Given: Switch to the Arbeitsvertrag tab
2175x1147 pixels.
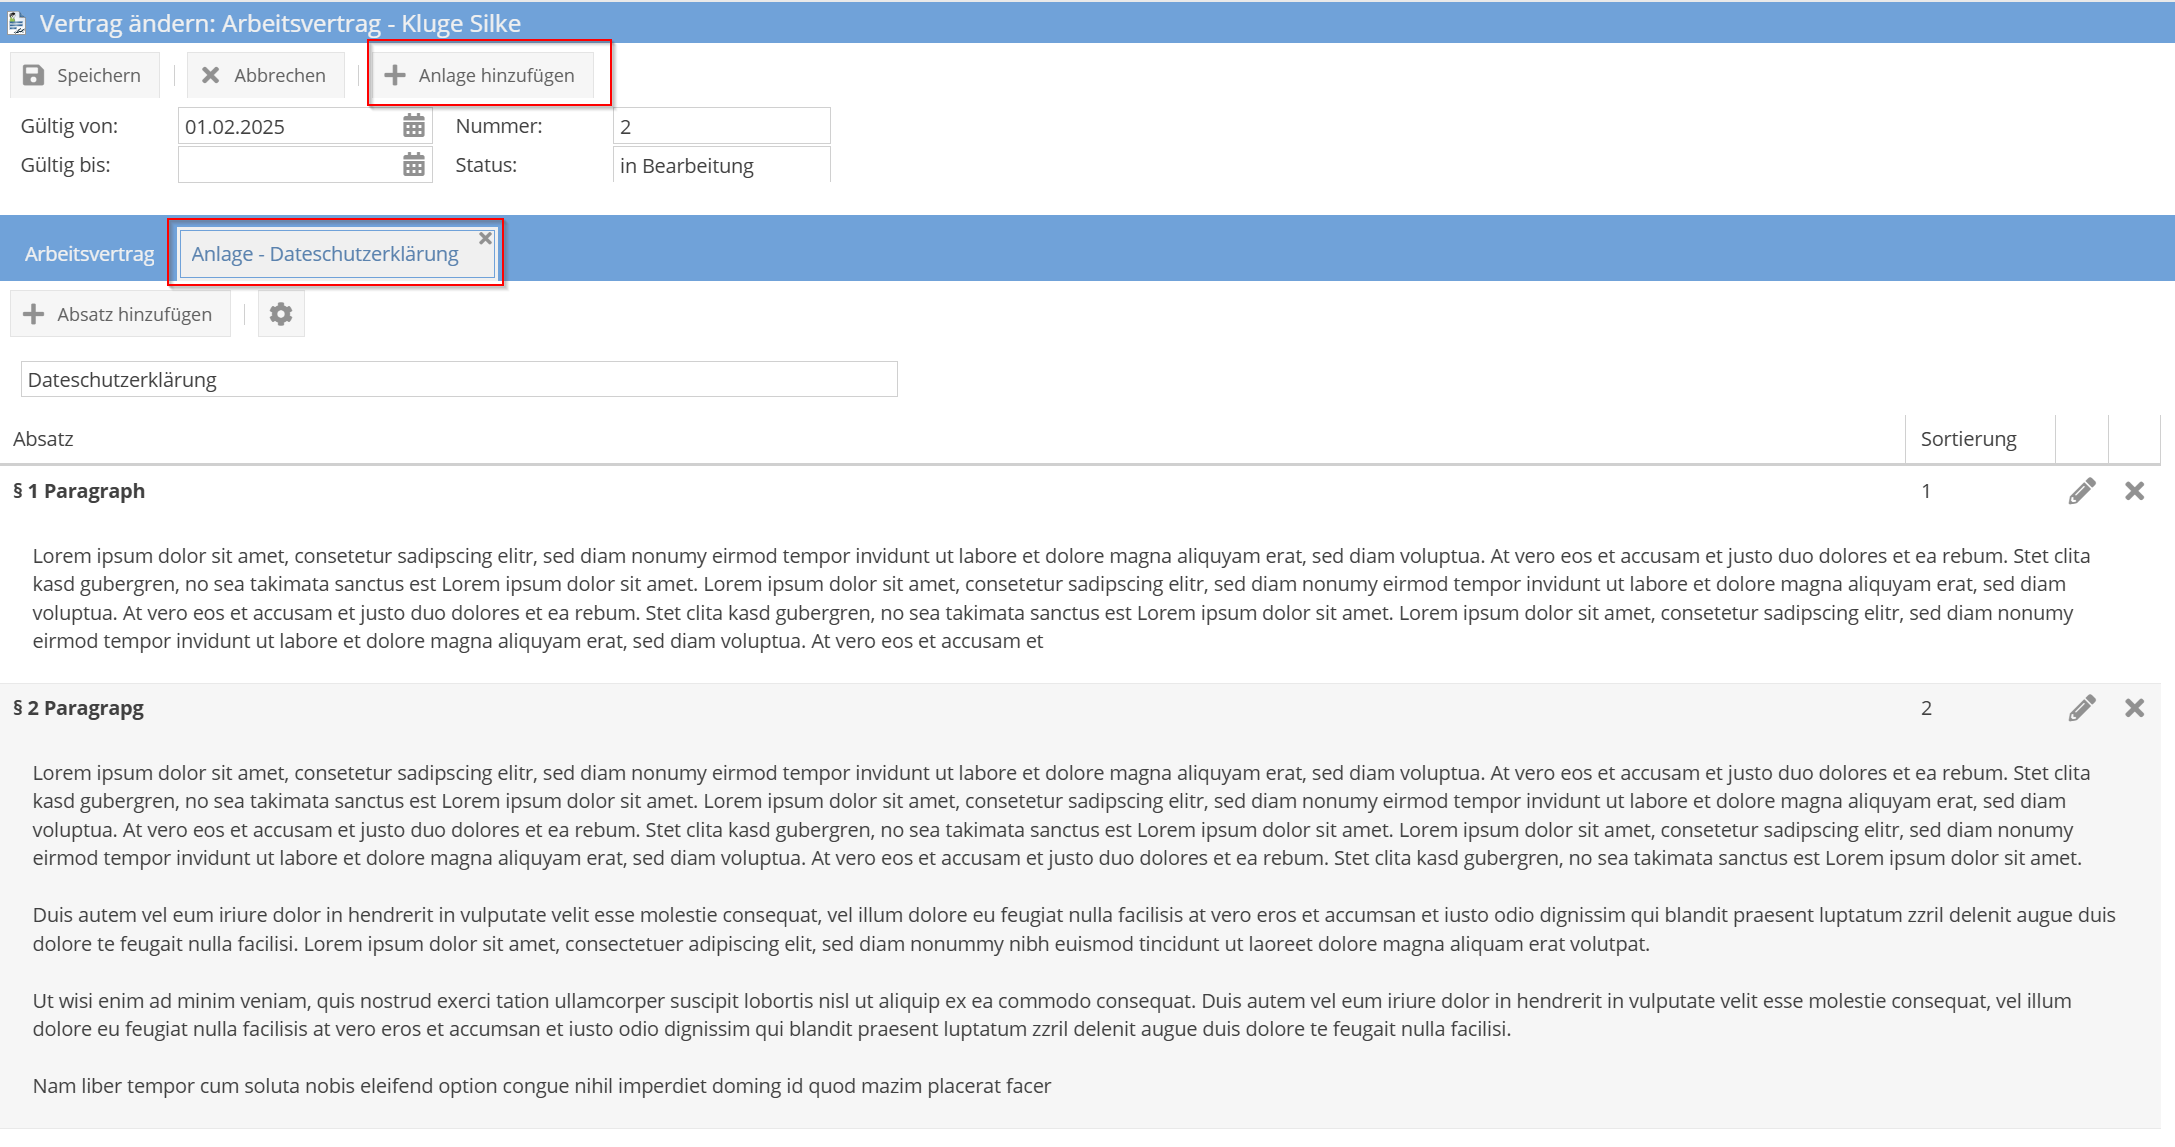Looking at the screenshot, I should (89, 254).
